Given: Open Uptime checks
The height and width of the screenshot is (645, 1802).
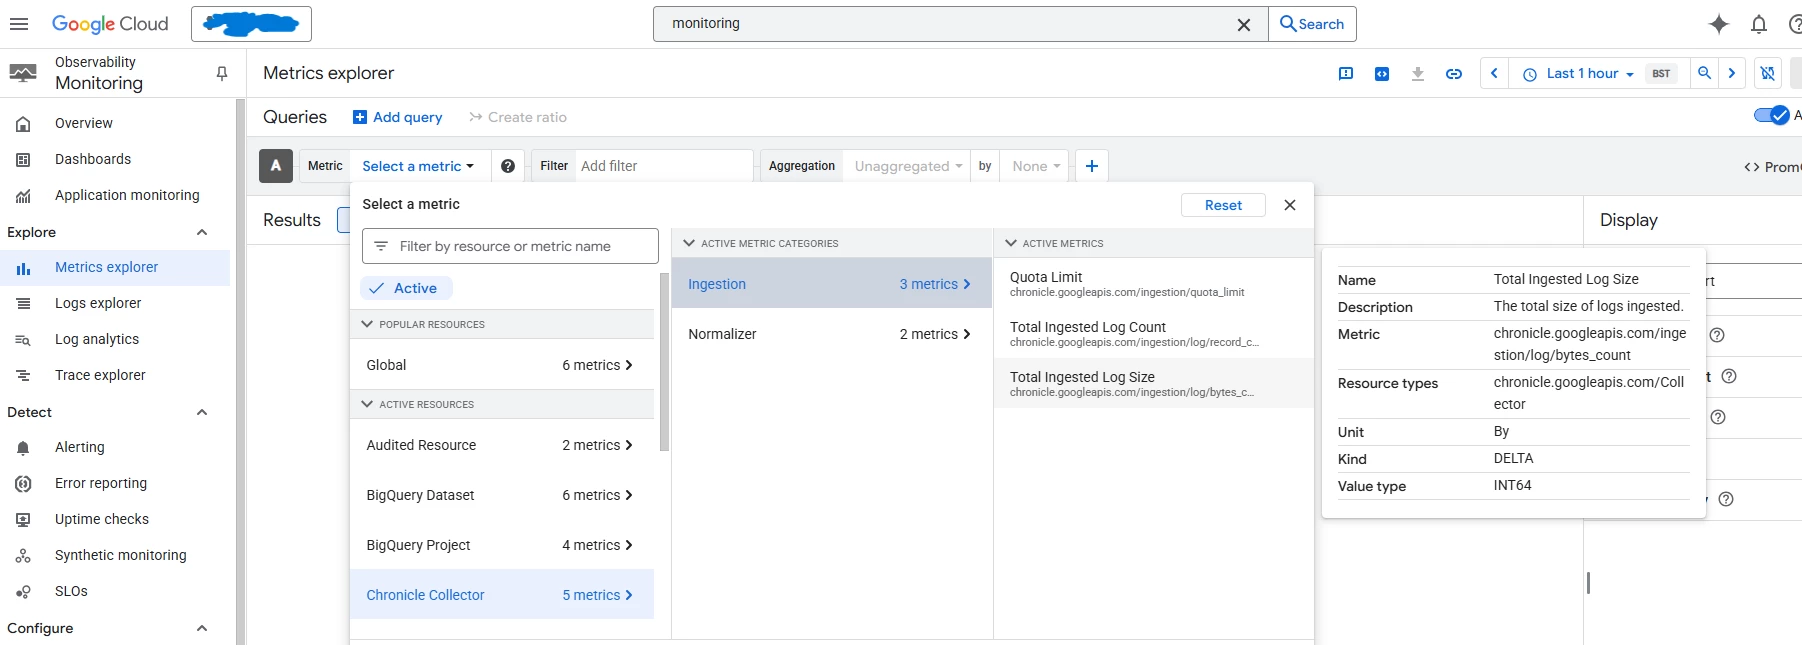Looking at the screenshot, I should 115,519.
